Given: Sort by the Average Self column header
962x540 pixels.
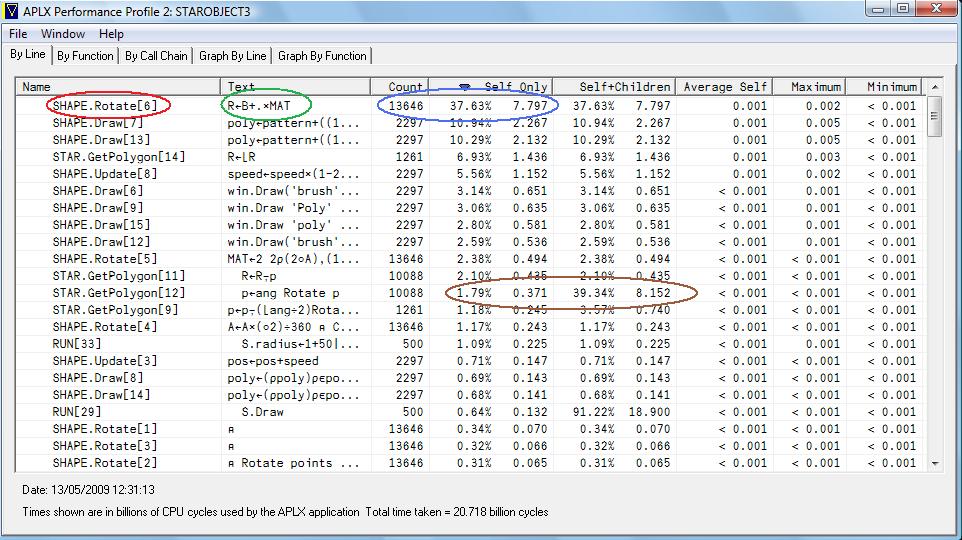Looking at the screenshot, I should tap(725, 87).
